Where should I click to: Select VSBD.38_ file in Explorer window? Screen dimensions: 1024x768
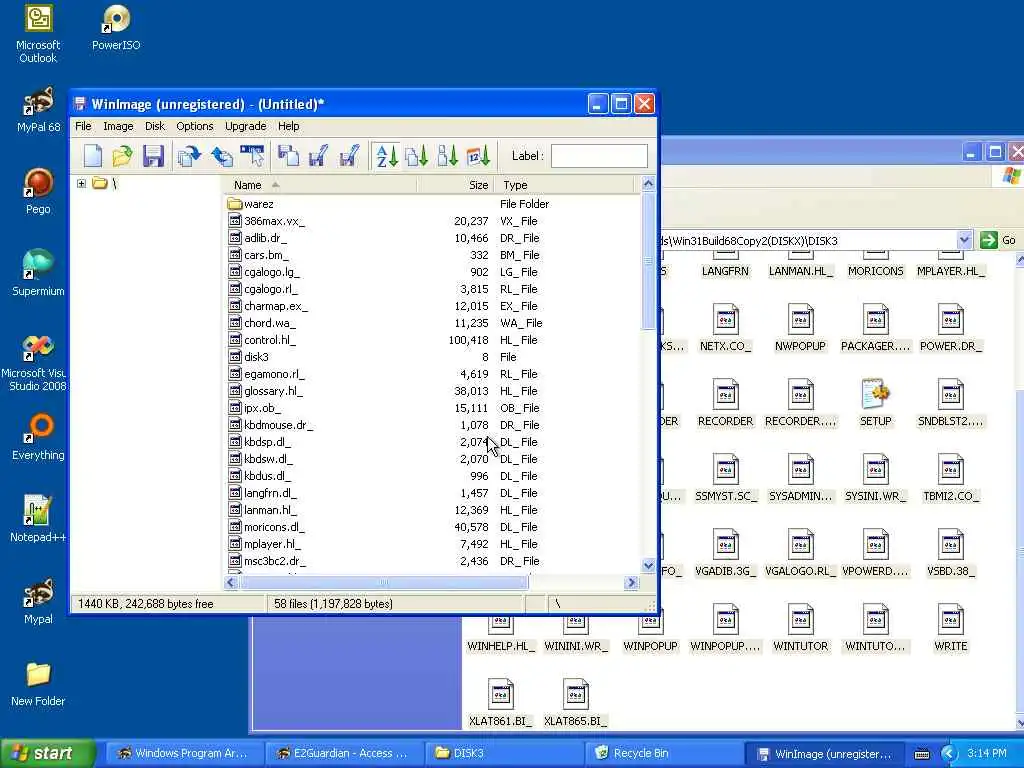(x=950, y=552)
